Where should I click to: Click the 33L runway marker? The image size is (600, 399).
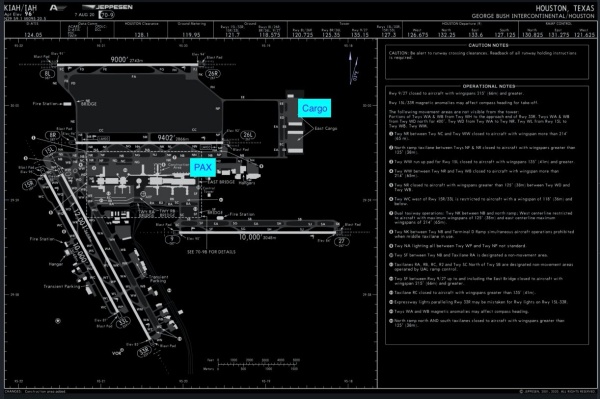pos(123,322)
